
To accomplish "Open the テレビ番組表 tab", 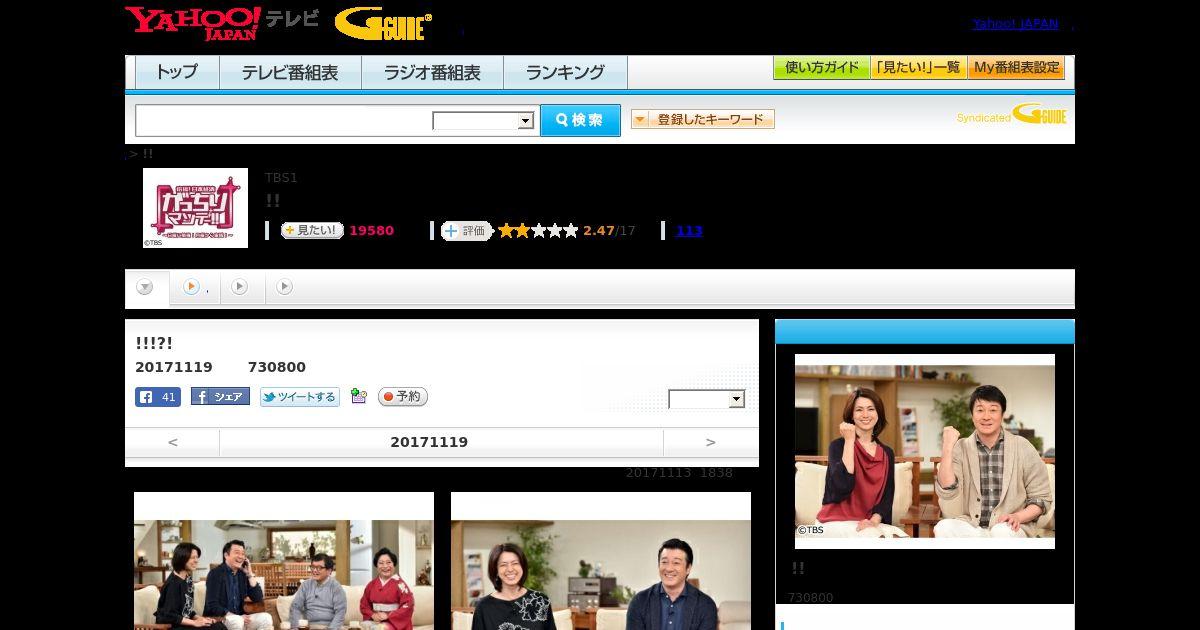I will 290,73.
